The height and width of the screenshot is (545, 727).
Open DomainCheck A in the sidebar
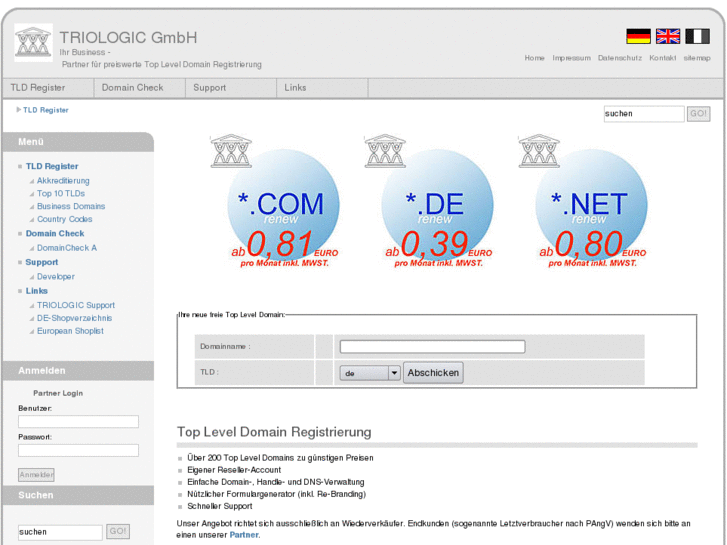(67, 248)
